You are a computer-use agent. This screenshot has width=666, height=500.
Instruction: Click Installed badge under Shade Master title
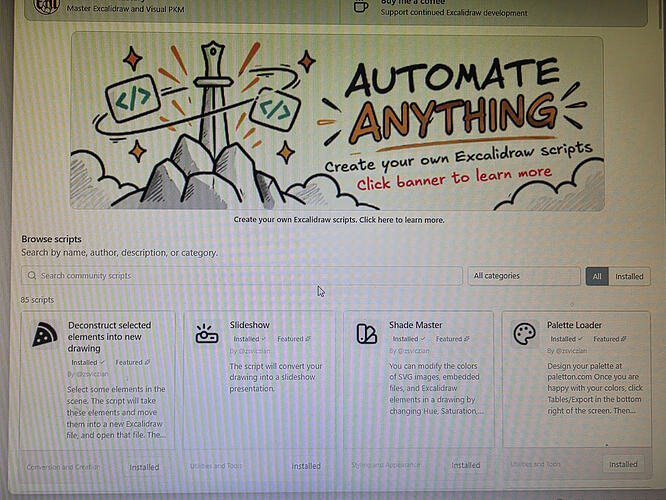click(409, 339)
